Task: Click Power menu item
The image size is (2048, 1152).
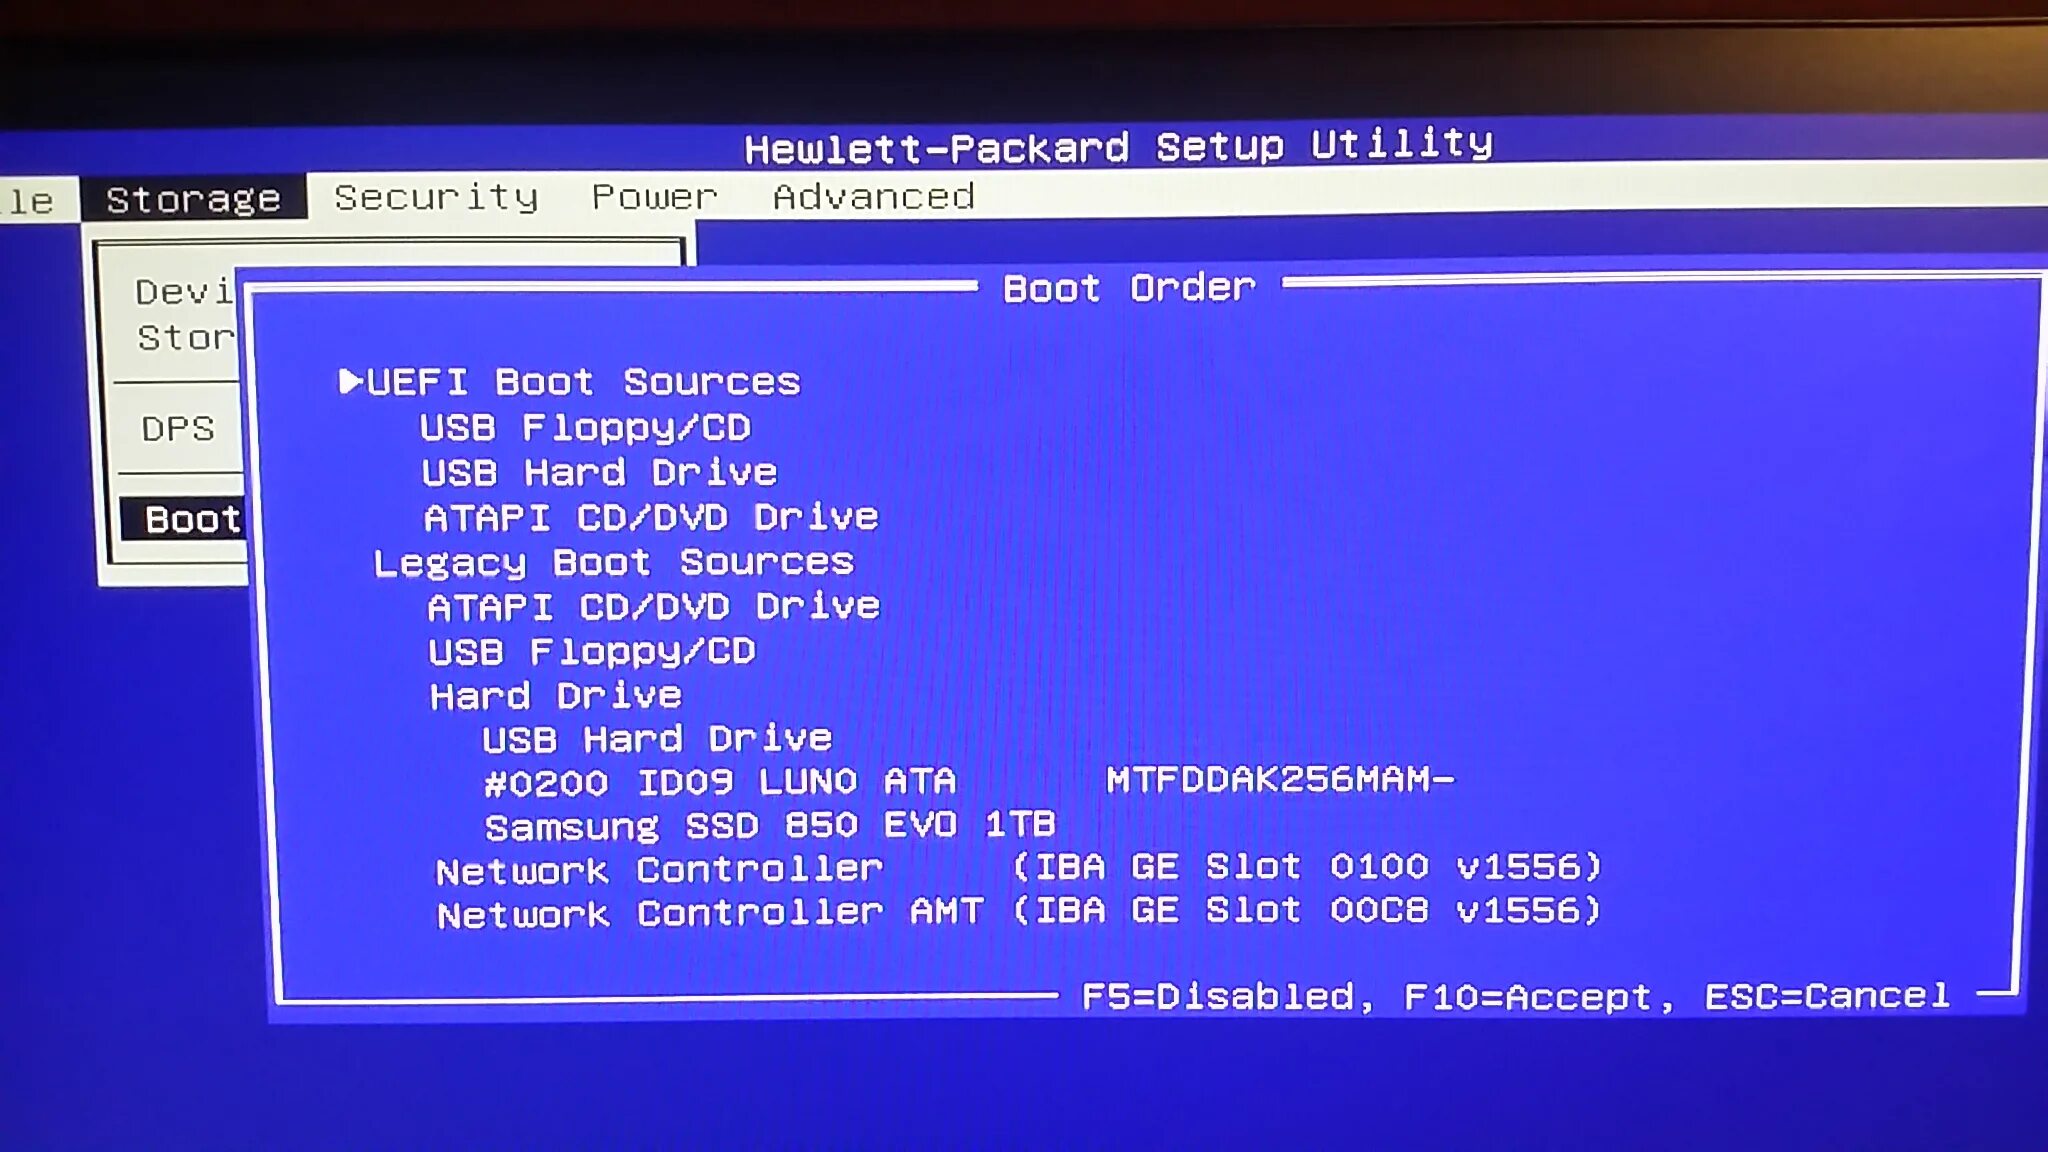Action: point(653,196)
